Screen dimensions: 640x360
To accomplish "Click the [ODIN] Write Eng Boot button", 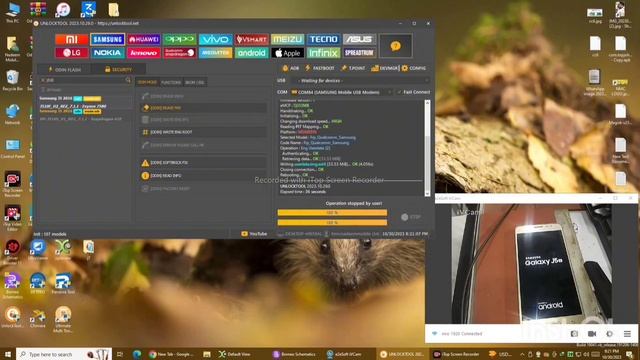I will pos(203,132).
